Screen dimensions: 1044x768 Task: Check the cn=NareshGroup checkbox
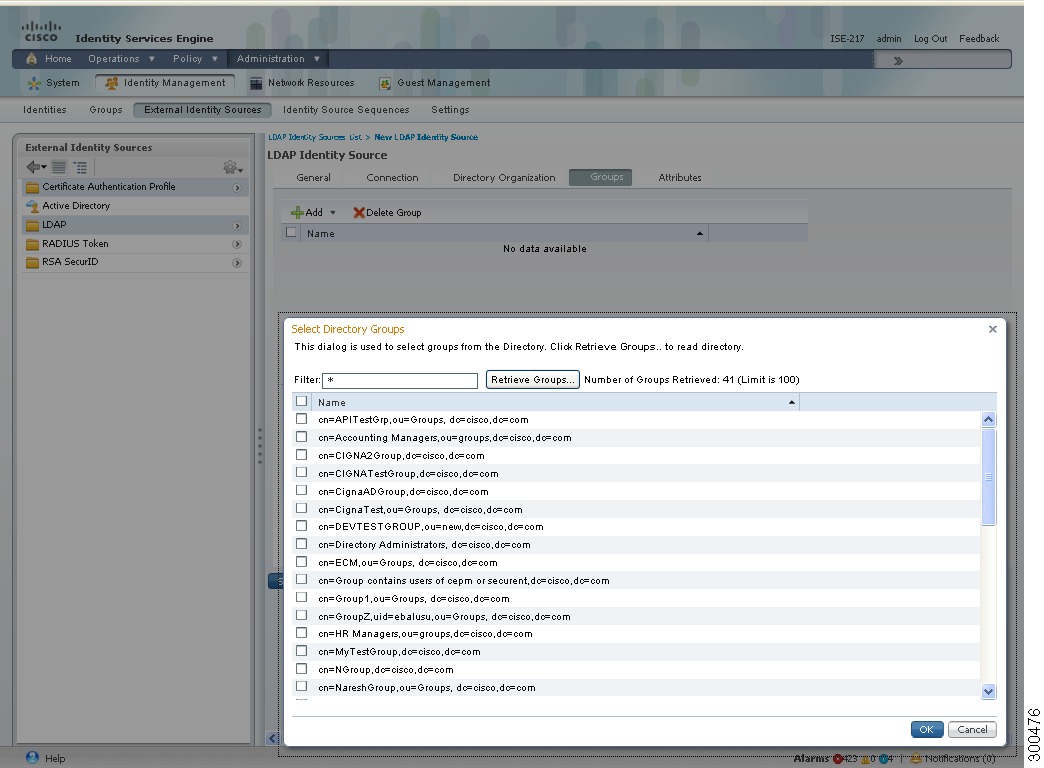coord(302,687)
